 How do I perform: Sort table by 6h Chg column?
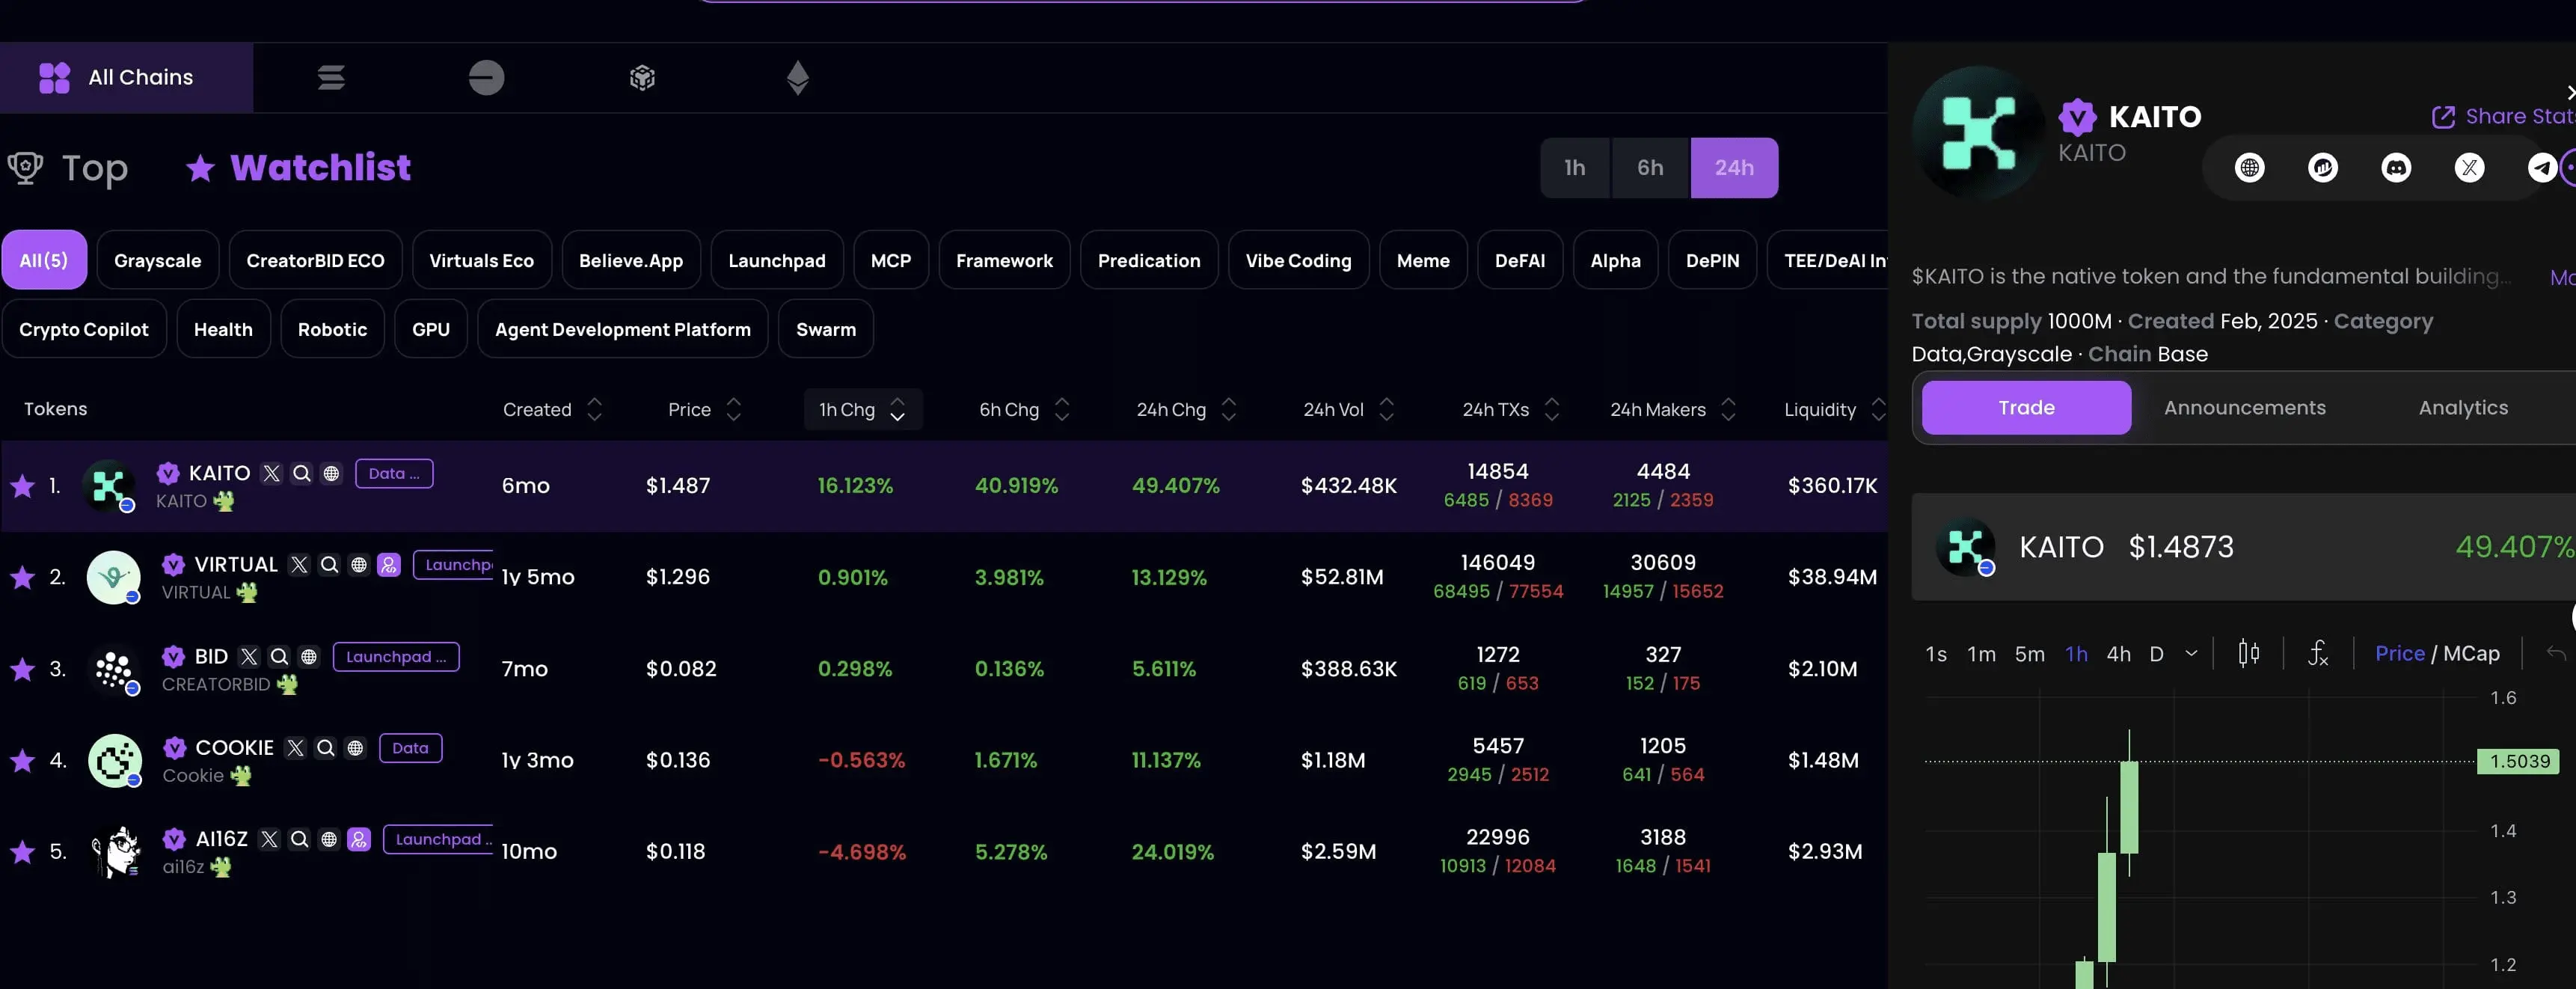[x=1025, y=409]
